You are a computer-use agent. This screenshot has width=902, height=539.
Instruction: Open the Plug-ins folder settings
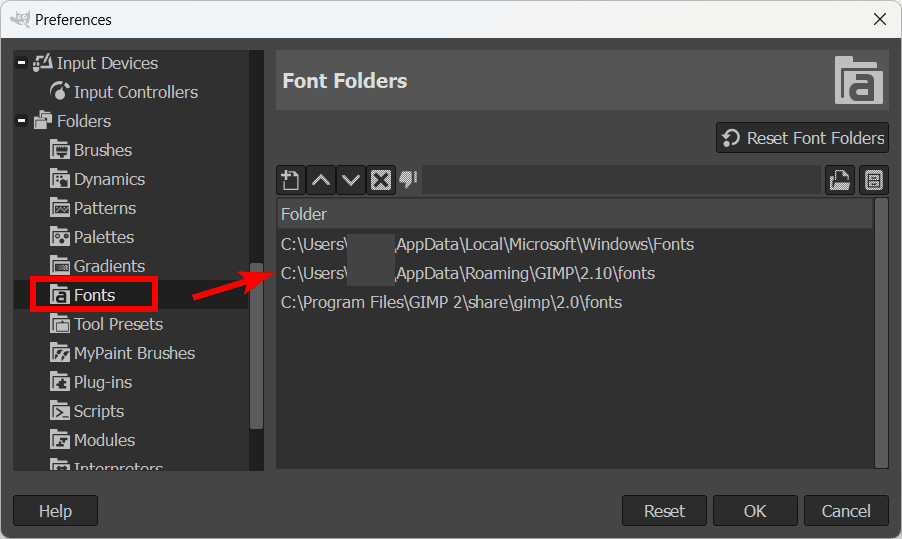coord(102,382)
